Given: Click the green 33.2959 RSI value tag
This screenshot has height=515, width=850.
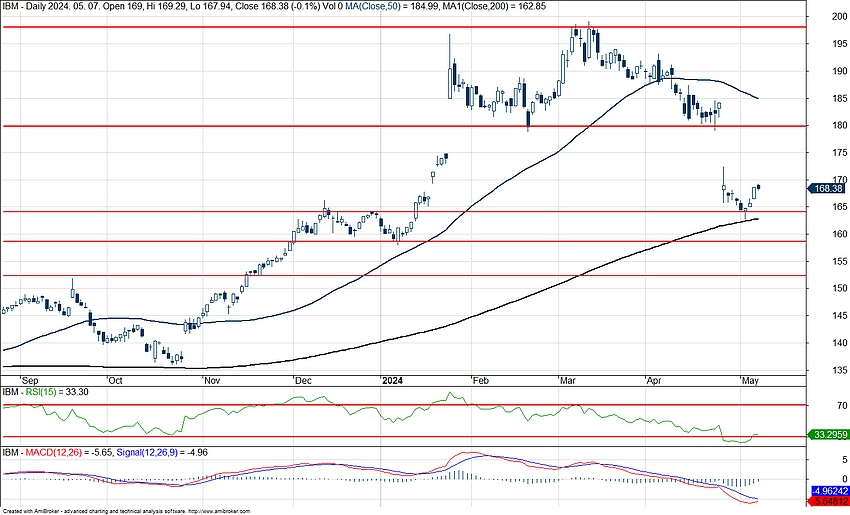Looking at the screenshot, I should 826,435.
